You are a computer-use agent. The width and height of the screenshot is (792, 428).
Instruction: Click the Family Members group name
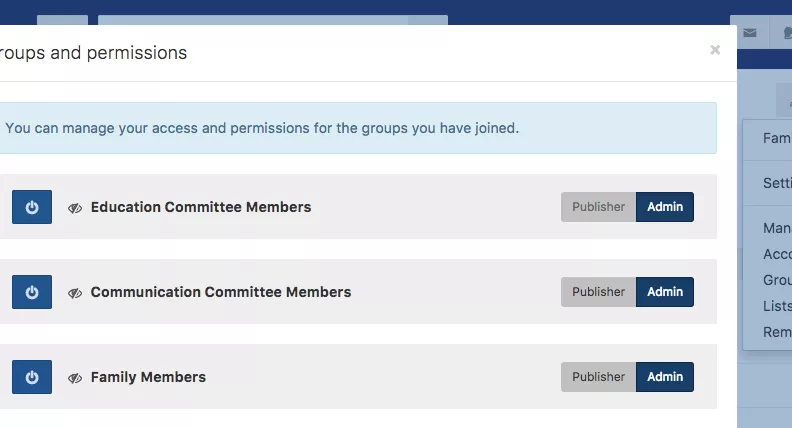[148, 377]
